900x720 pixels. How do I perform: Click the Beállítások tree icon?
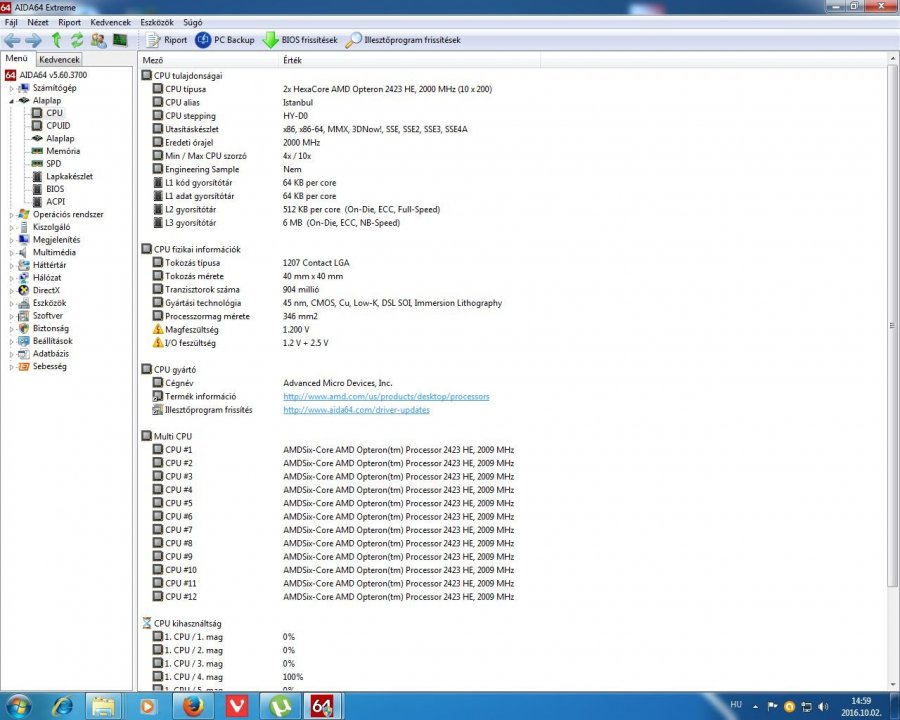(x=24, y=341)
